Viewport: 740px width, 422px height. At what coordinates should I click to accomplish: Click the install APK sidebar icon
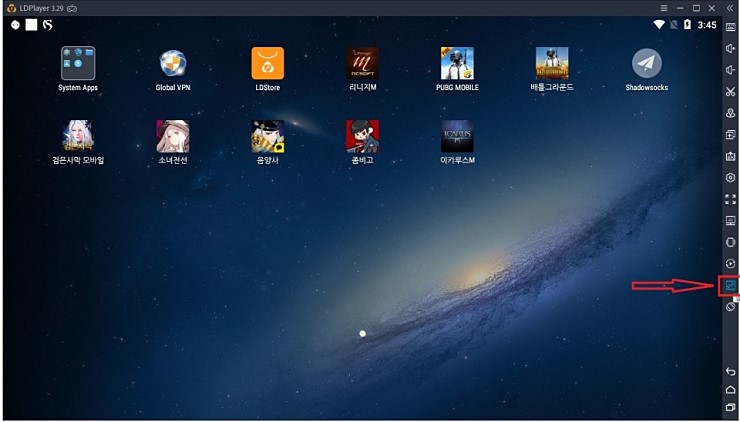coord(730,156)
